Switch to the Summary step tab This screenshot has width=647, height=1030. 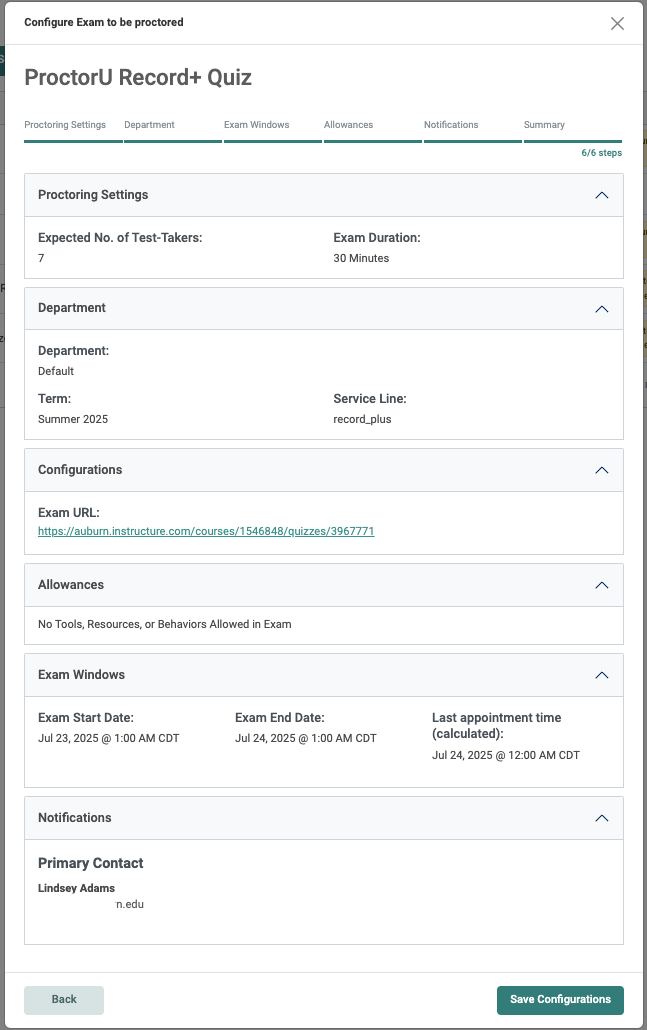(x=544, y=125)
